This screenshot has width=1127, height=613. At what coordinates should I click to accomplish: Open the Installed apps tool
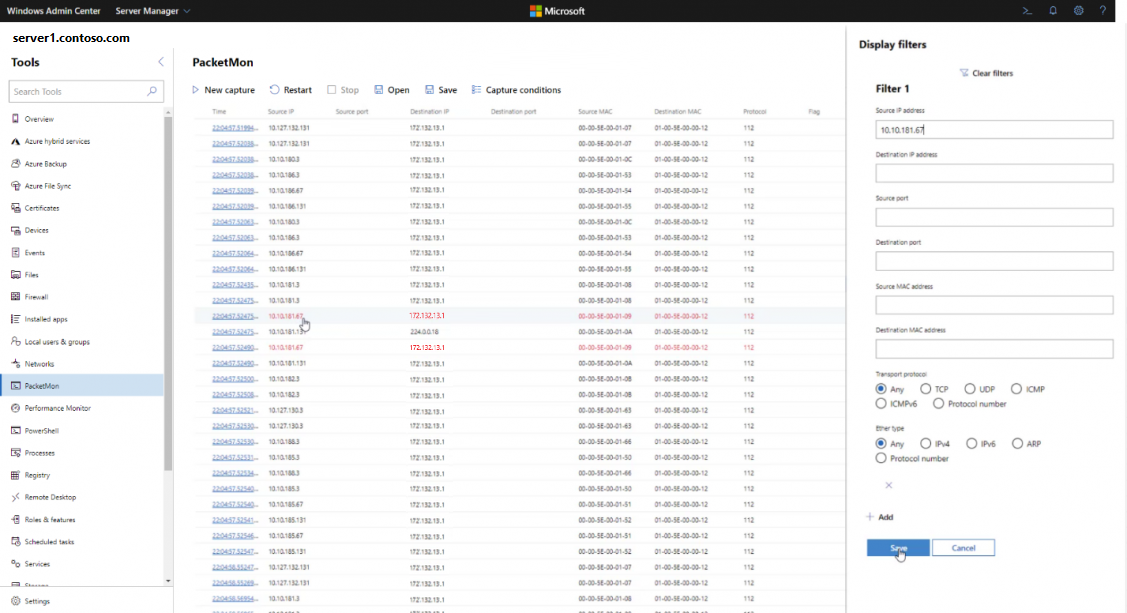[x=45, y=319]
